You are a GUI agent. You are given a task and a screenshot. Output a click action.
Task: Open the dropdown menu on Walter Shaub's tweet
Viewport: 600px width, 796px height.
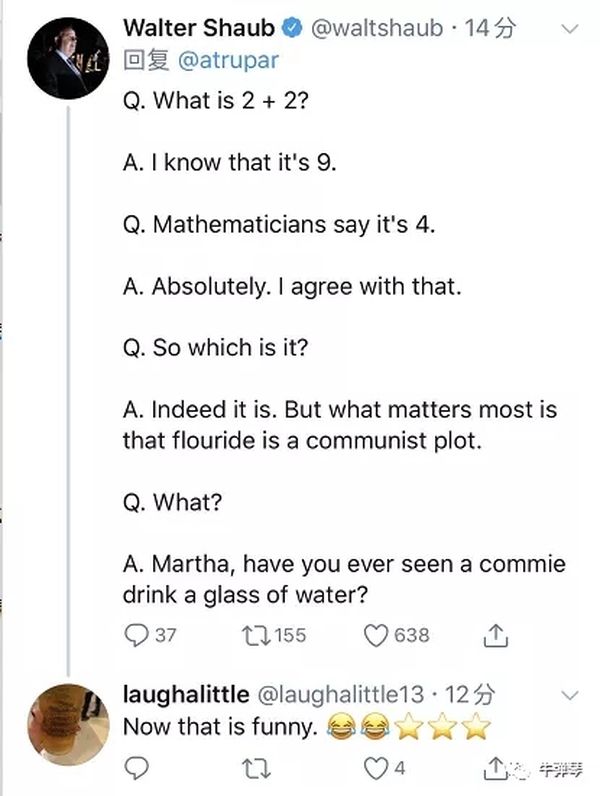(x=569, y=30)
